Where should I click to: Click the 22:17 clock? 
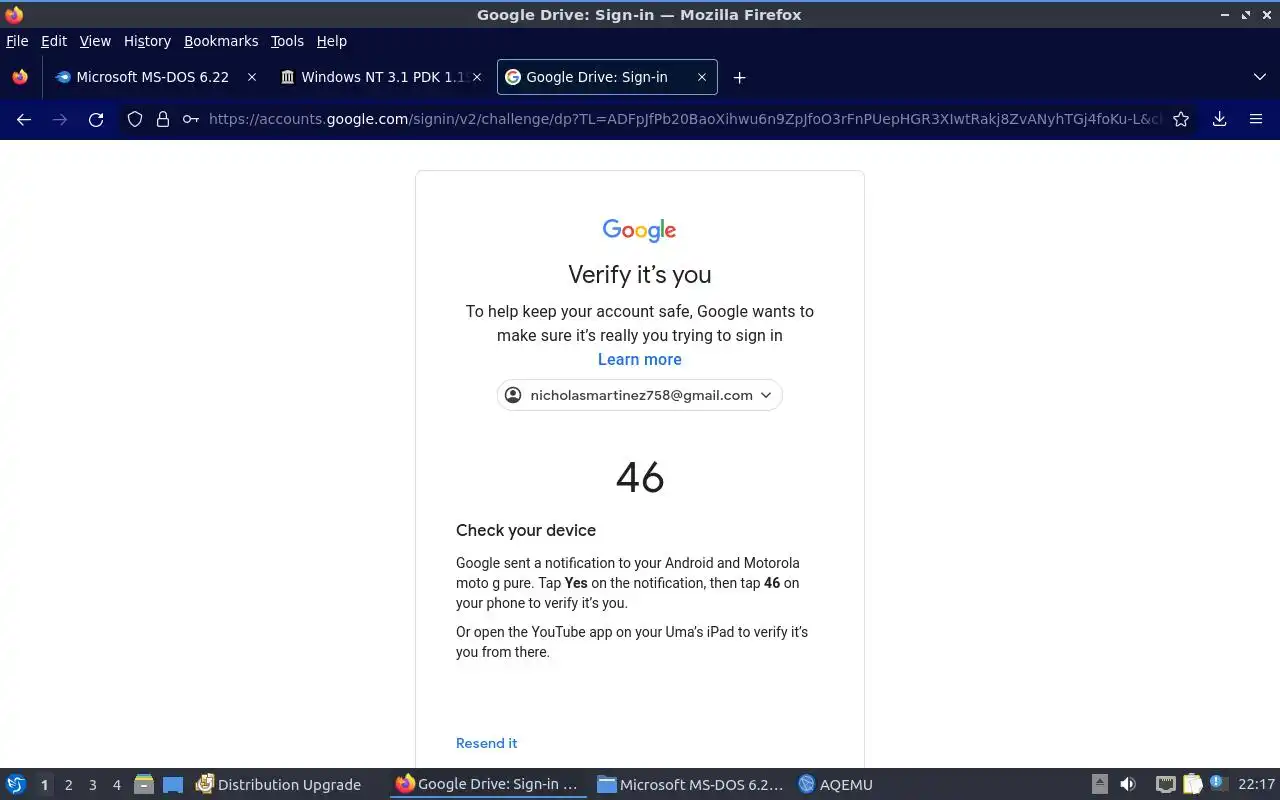[x=1256, y=785]
